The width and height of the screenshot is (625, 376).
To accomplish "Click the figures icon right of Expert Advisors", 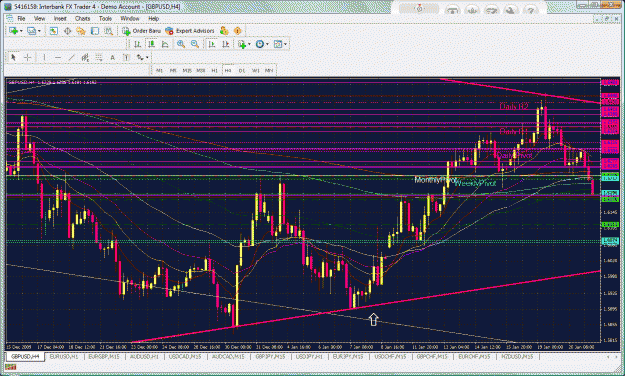I will [x=224, y=31].
